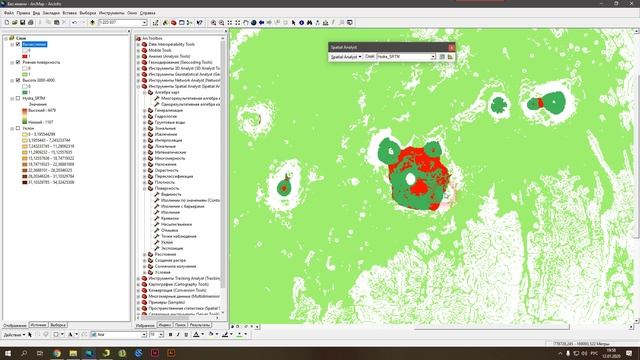The image size is (640, 360).
Task: Click the Add Data yellow plus icon
Action: click(93, 22)
